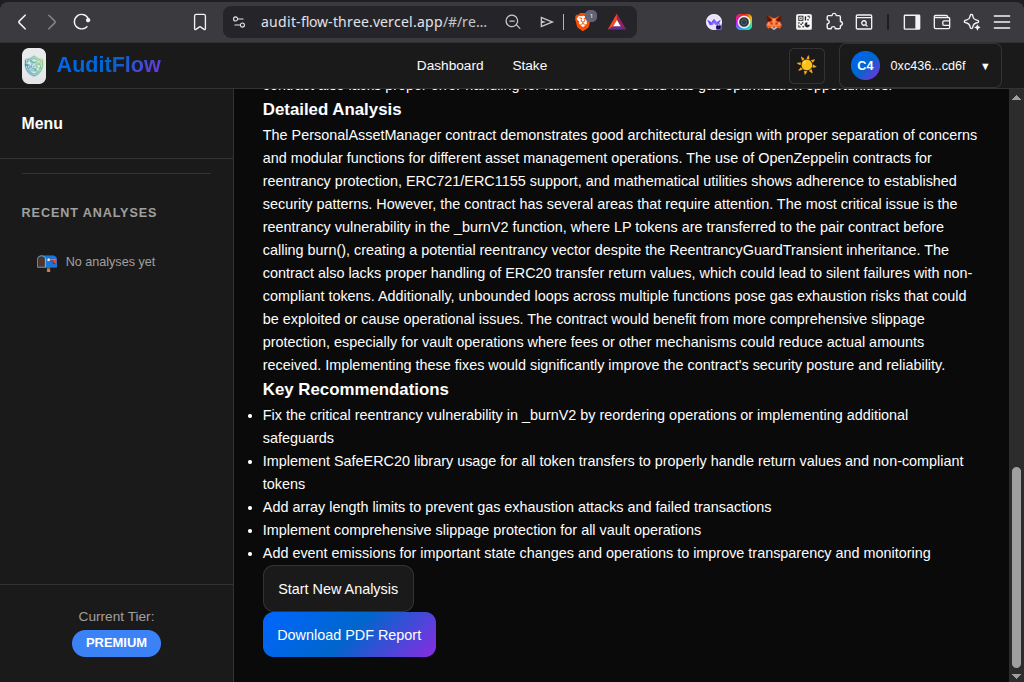Reload the page
This screenshot has height=682, width=1024.
coord(82,22)
